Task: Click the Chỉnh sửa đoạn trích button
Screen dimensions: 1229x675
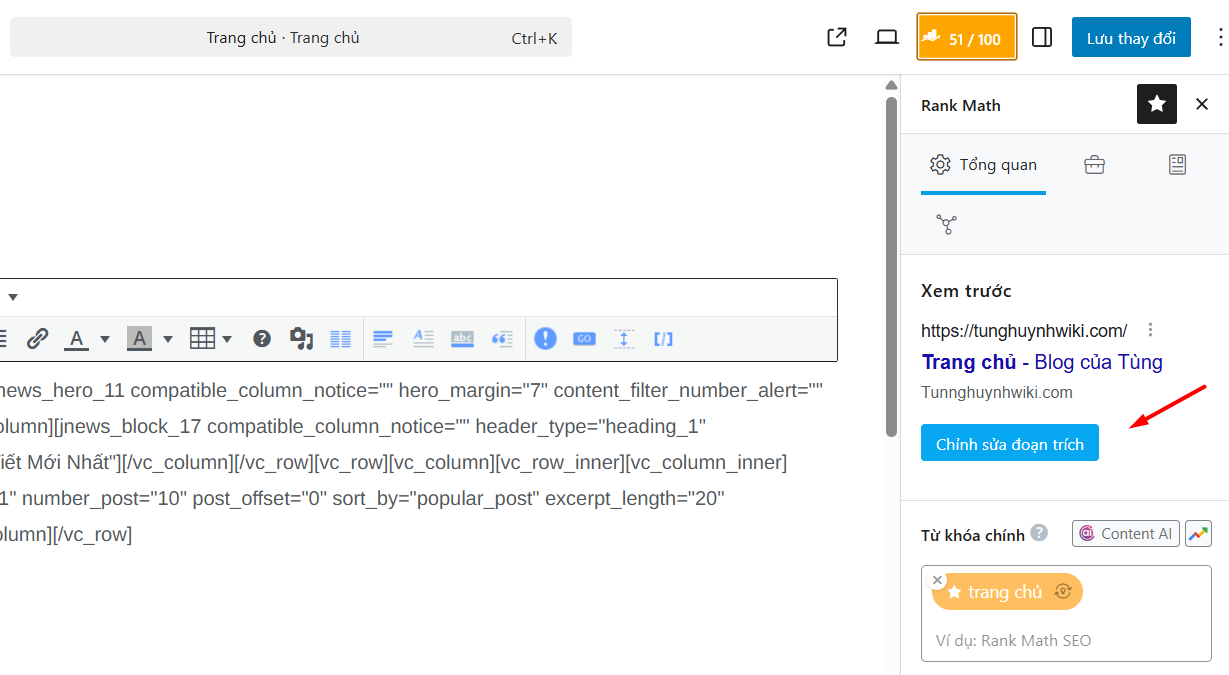Action: coord(1009,443)
